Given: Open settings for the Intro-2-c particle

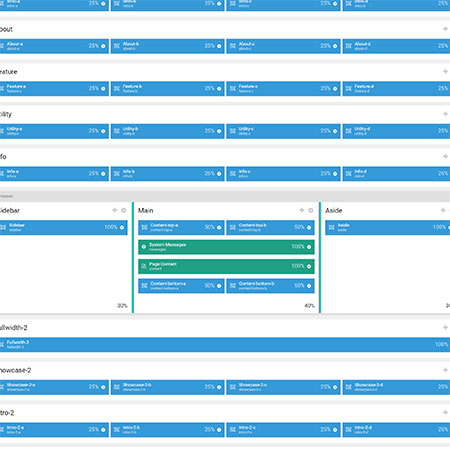Looking at the screenshot, I should [x=335, y=430].
